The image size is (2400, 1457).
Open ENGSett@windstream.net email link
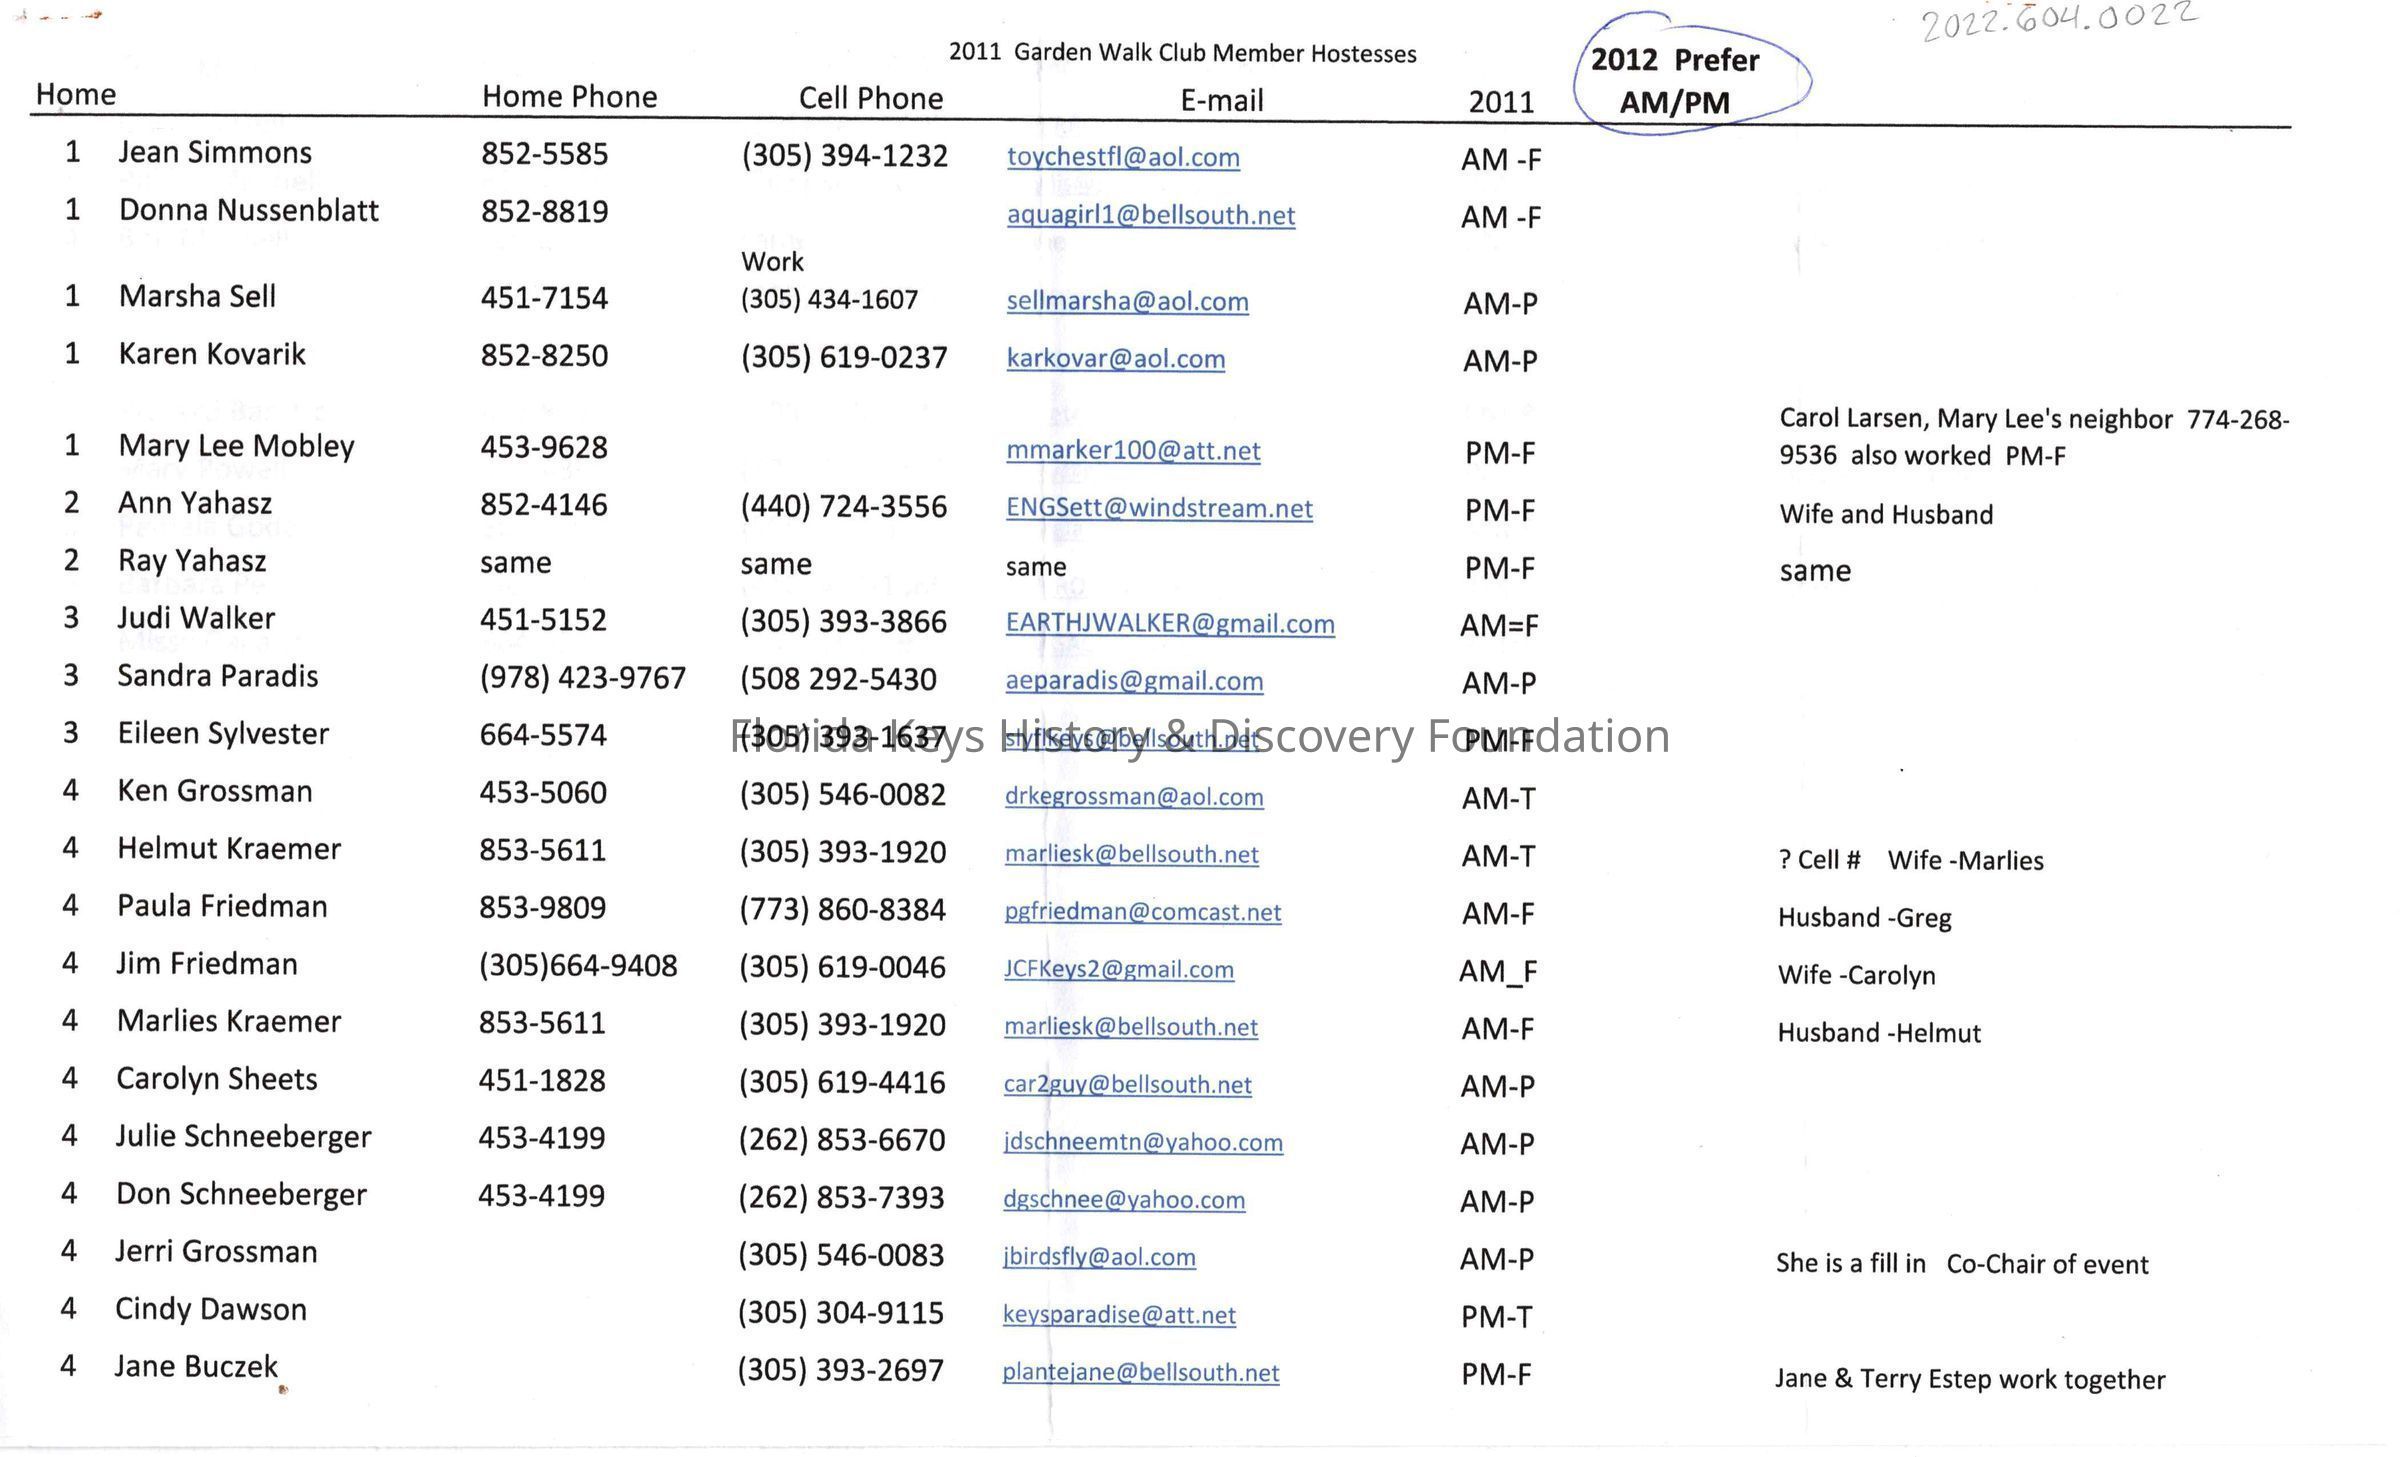click(1158, 508)
